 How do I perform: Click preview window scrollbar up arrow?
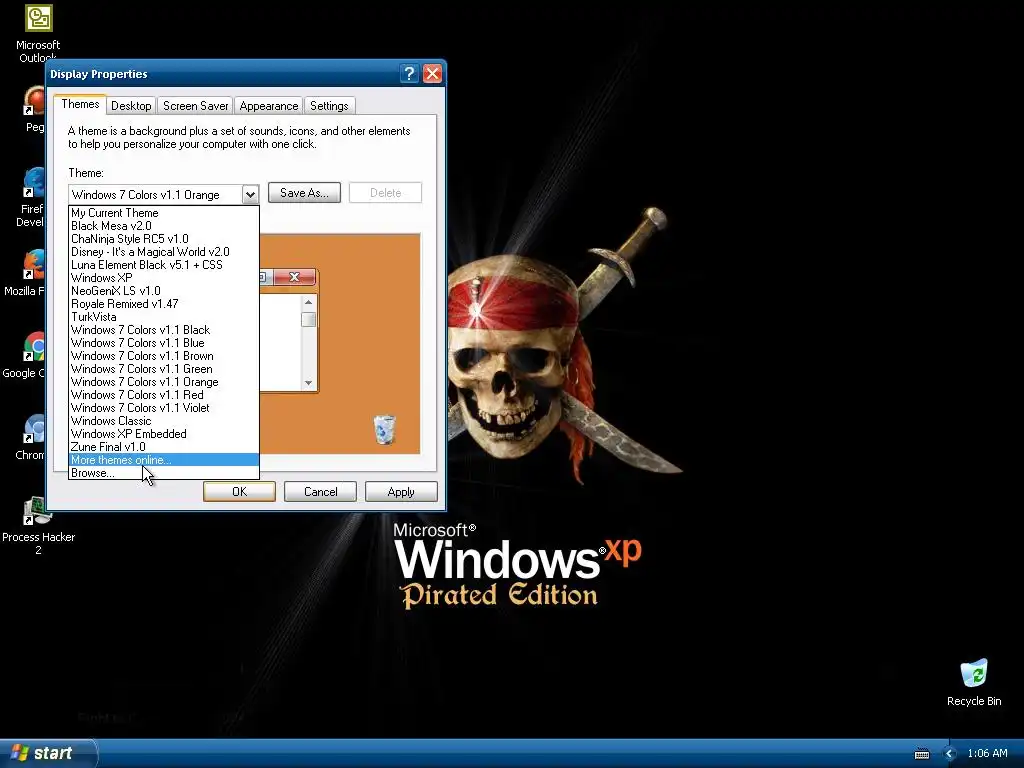pos(308,302)
